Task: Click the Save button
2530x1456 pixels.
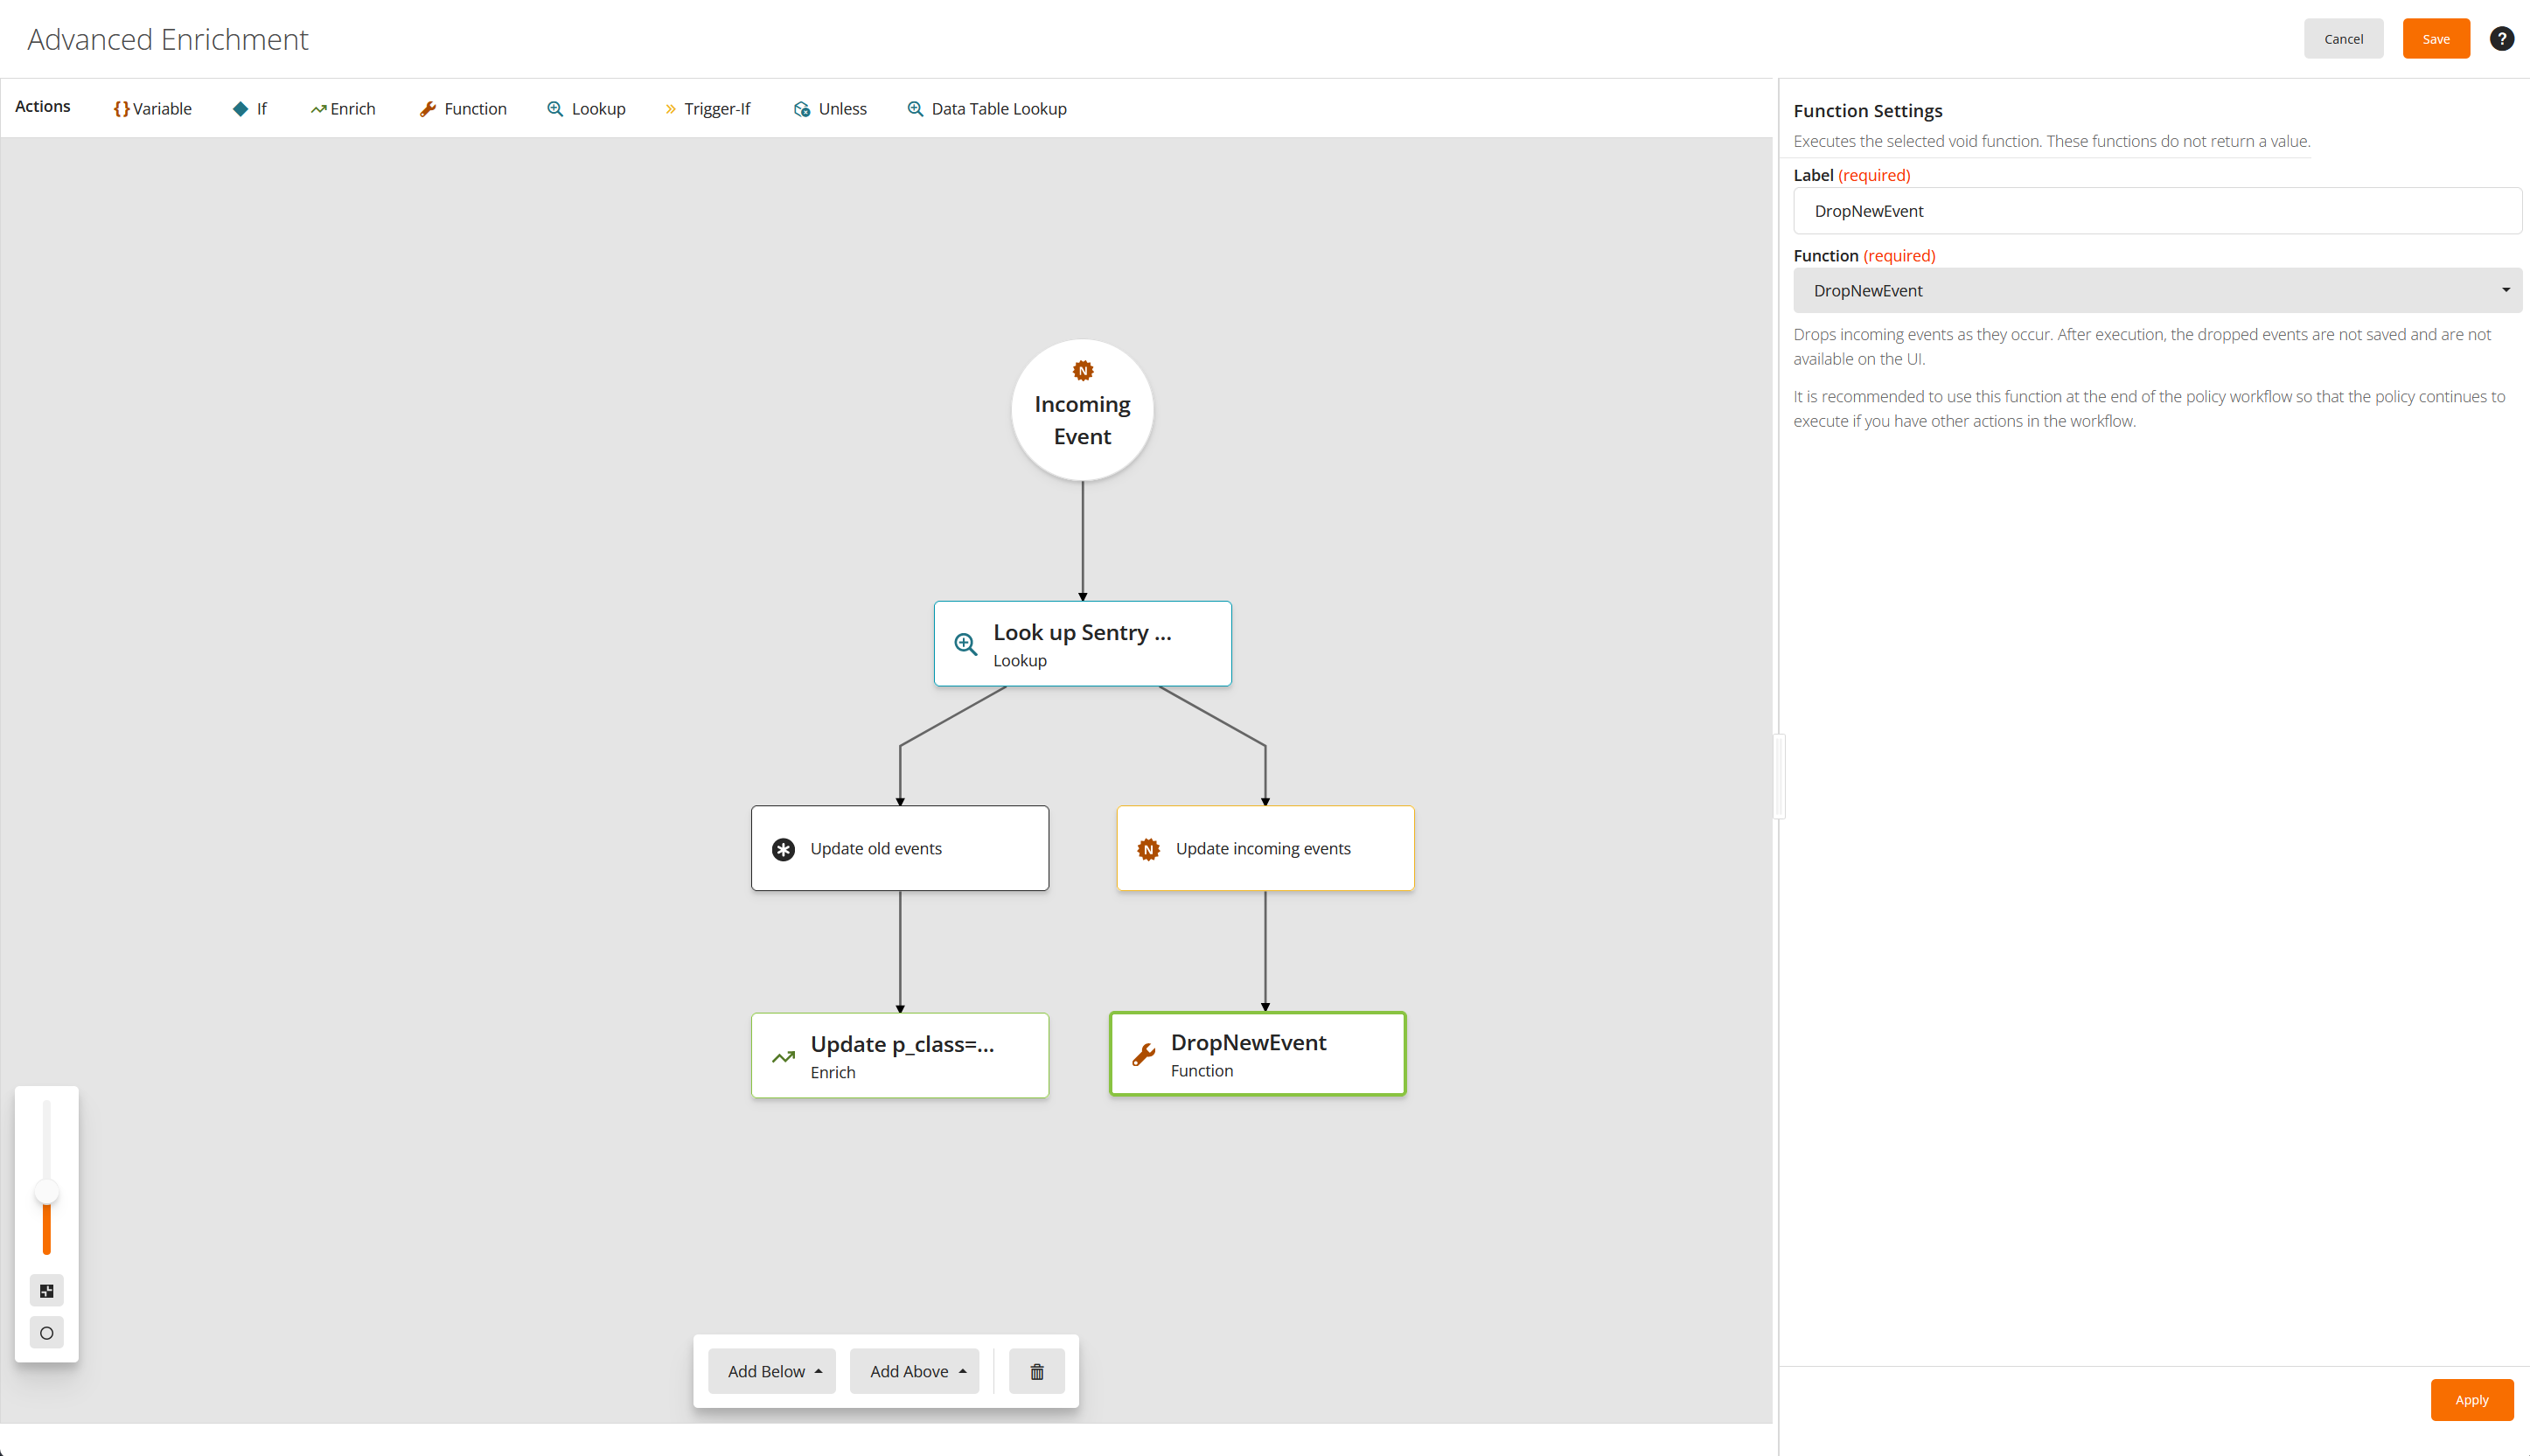Action: tap(2435, 39)
